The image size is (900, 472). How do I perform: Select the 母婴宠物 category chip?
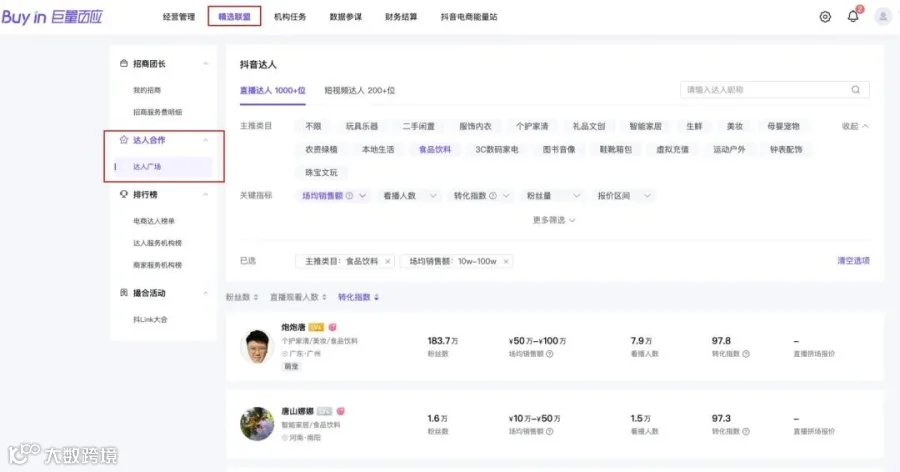point(783,126)
